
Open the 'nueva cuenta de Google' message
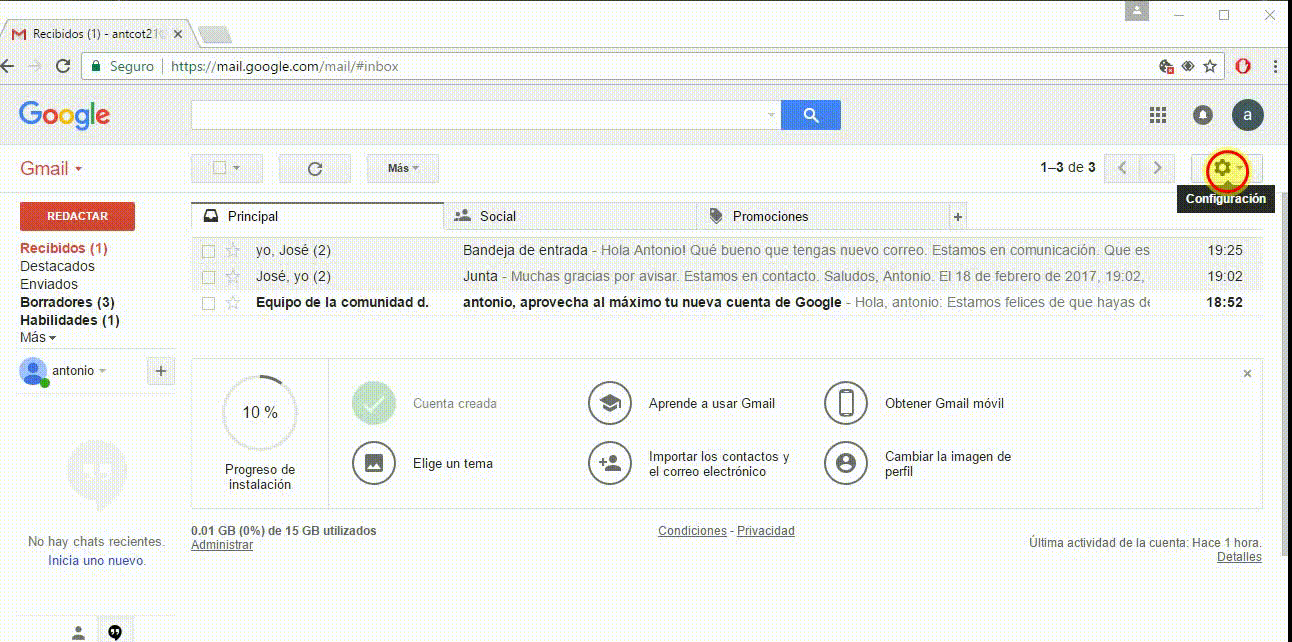(x=726, y=302)
